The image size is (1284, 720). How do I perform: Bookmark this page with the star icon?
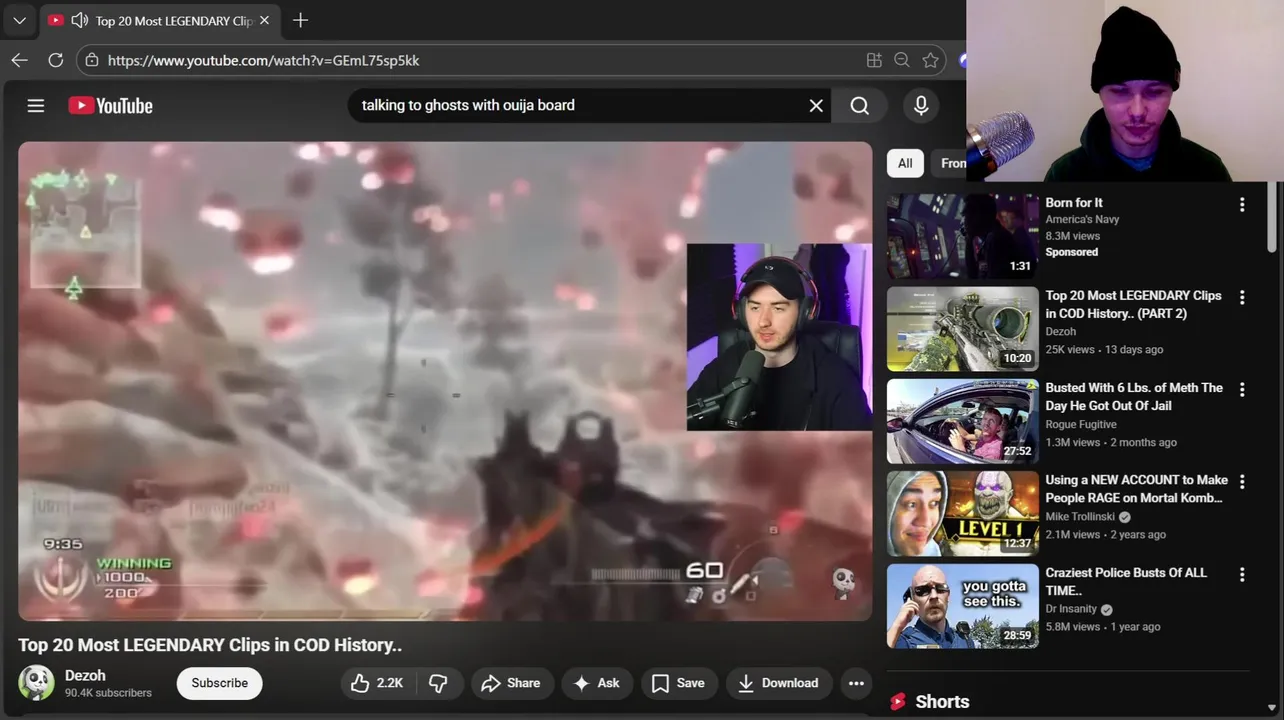930,60
